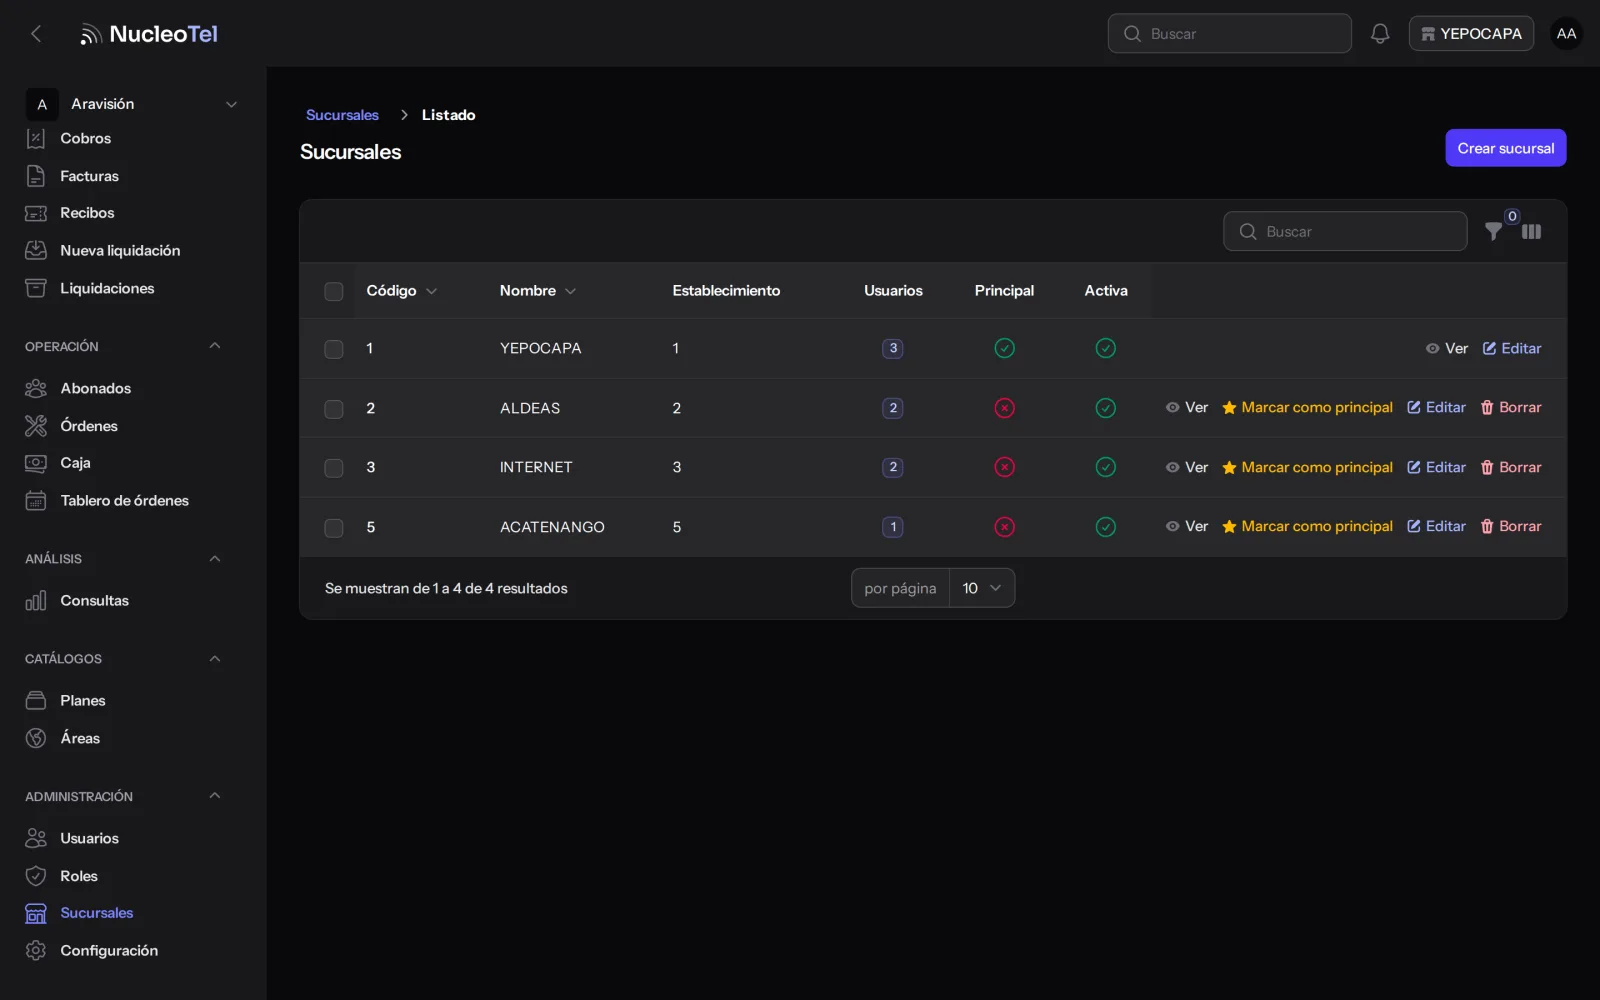Click the users count badge for ACATENANGO
This screenshot has height=1000, width=1600.
893,527
